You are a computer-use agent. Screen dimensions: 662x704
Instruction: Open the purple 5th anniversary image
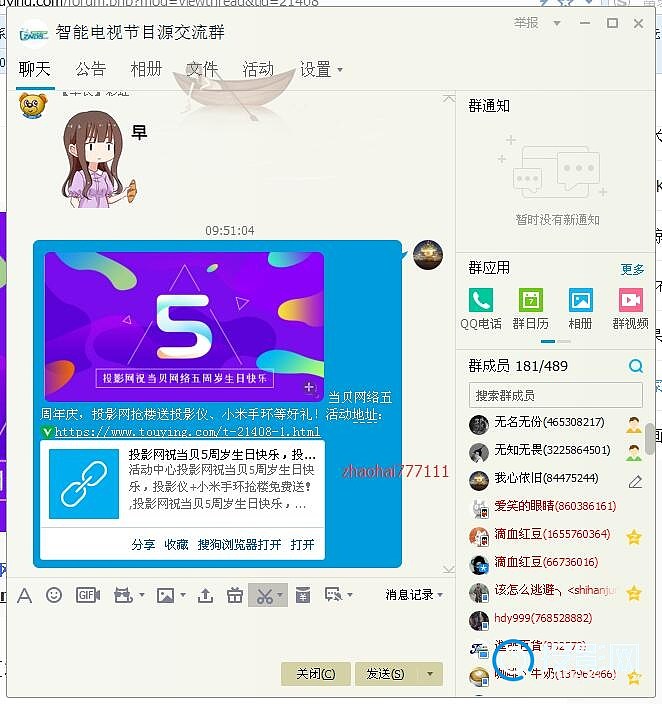pyautogui.click(x=184, y=326)
